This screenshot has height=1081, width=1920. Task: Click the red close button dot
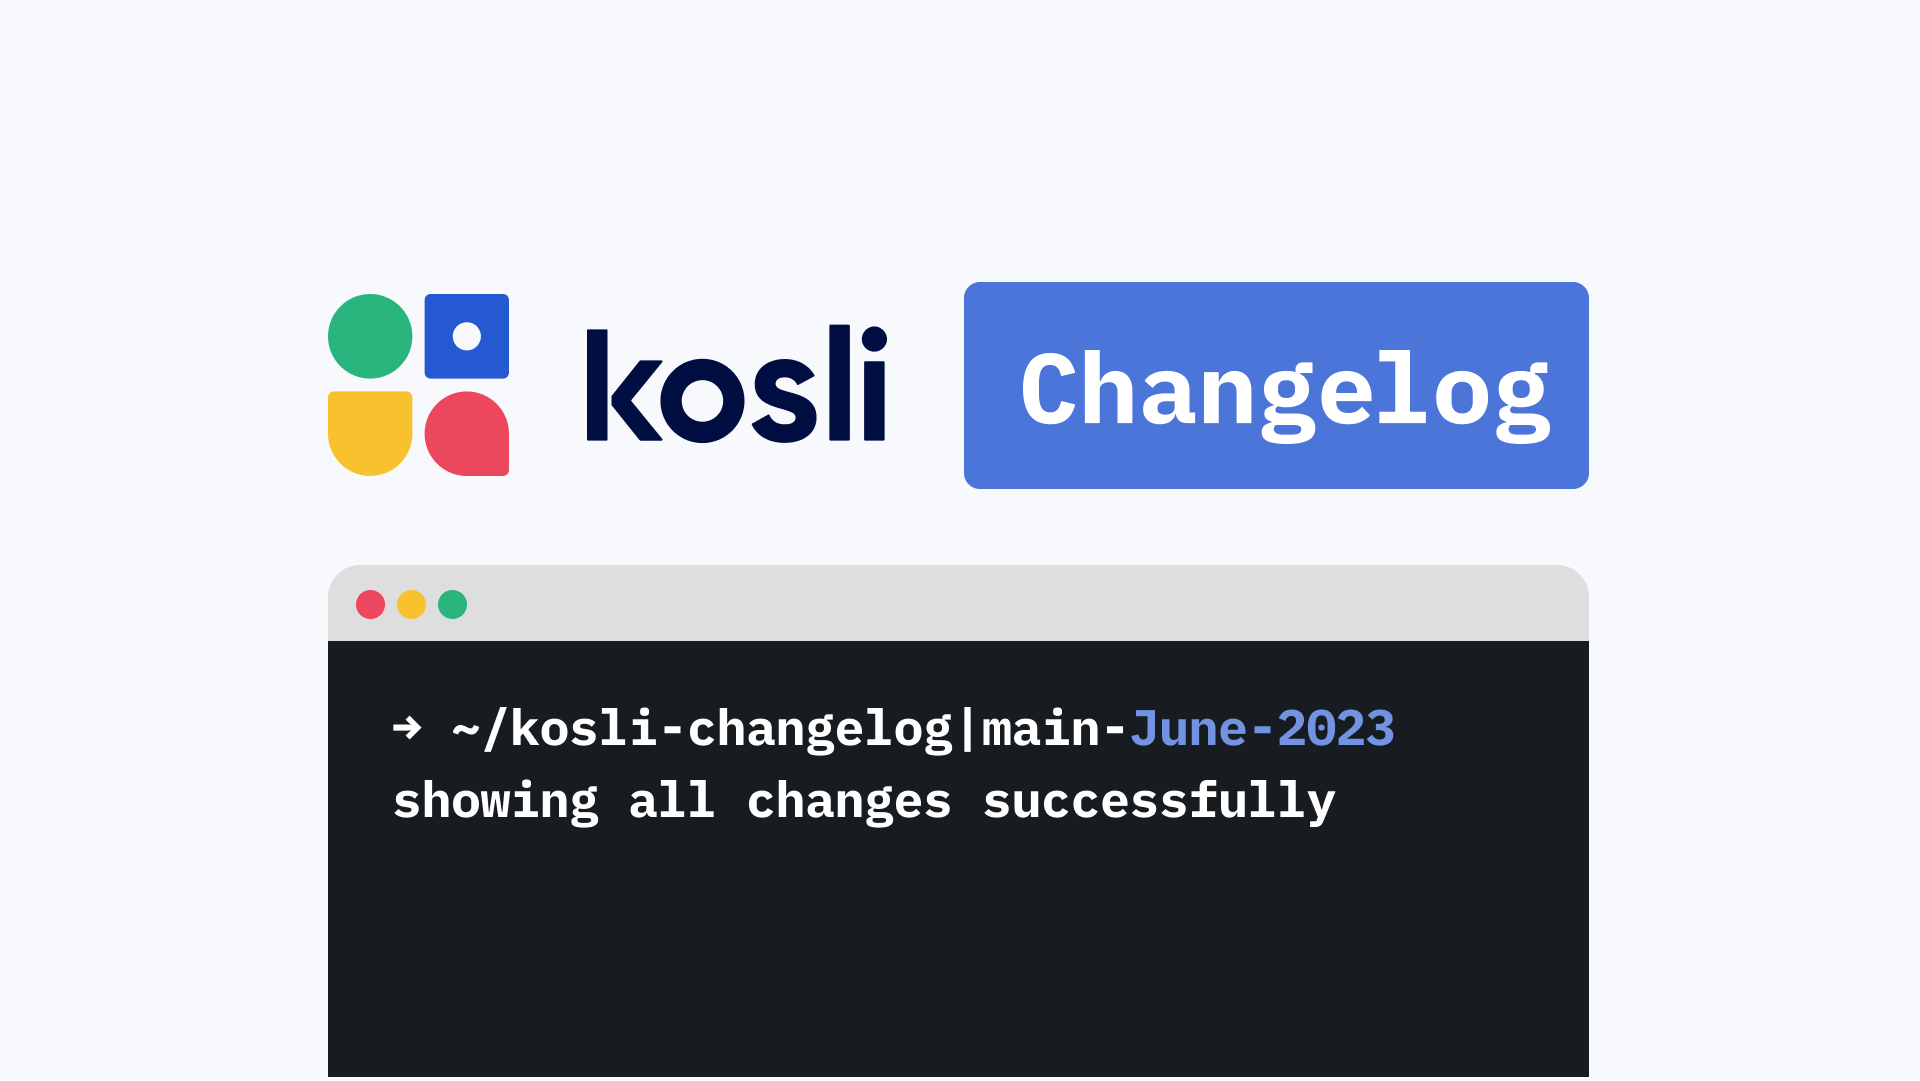373,606
